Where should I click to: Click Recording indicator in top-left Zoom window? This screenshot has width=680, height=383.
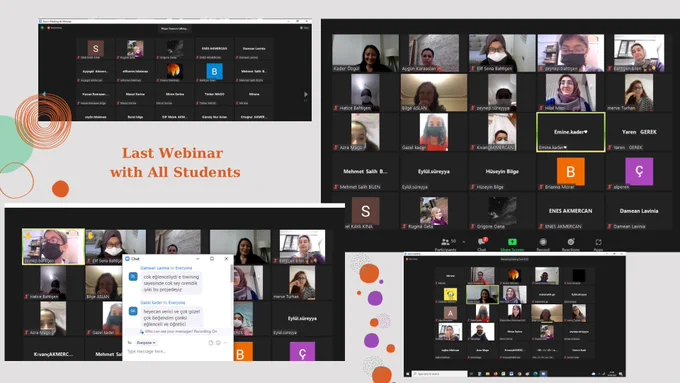point(55,28)
